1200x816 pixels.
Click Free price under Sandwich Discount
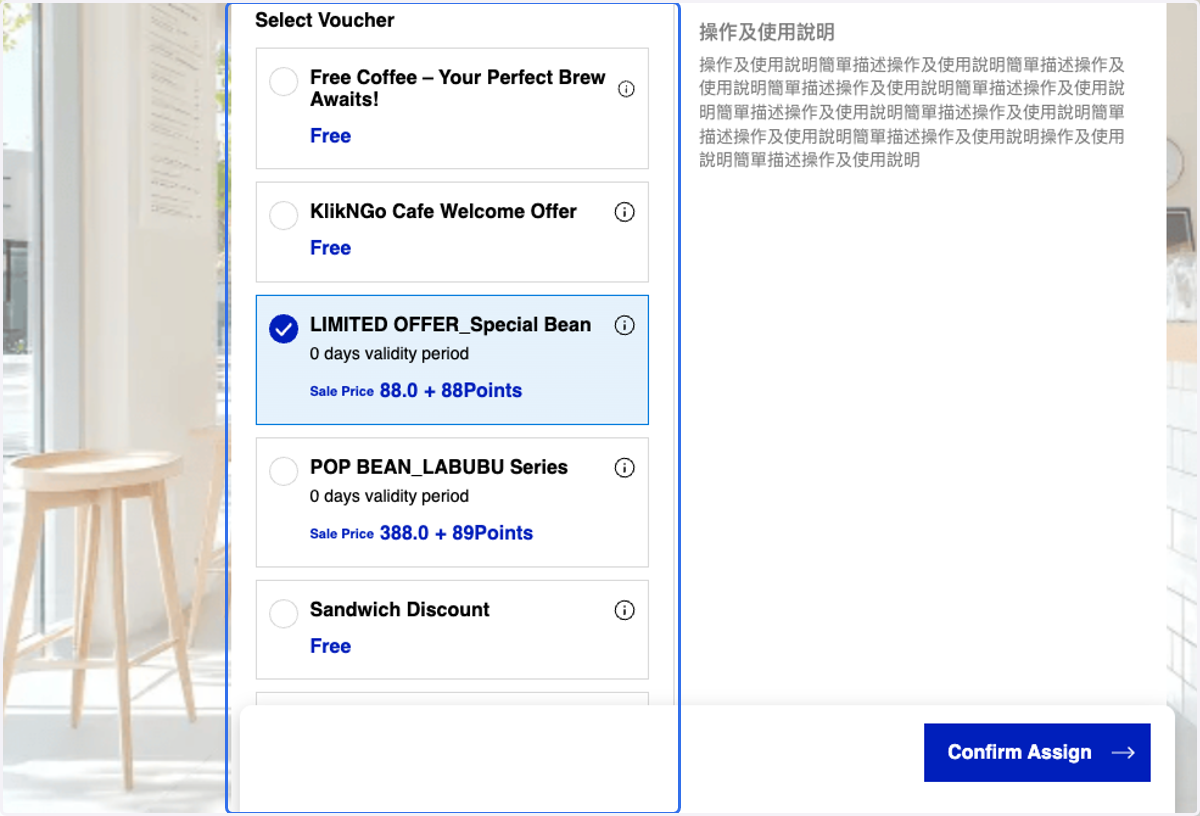[330, 646]
